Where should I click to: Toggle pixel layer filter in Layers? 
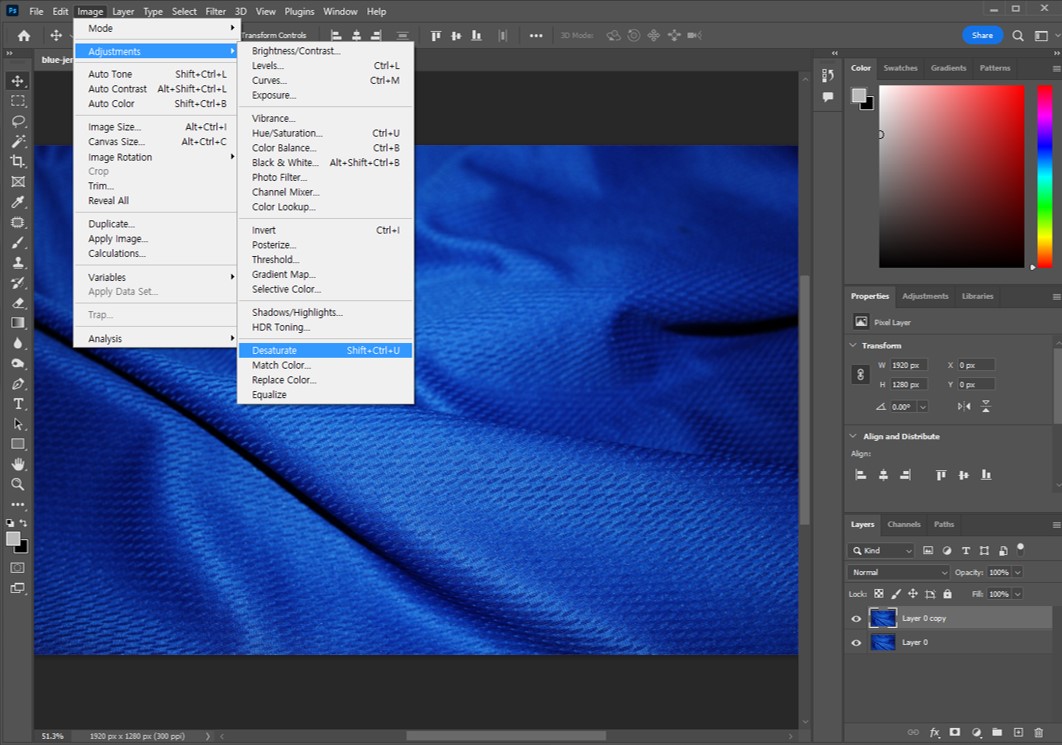[928, 551]
